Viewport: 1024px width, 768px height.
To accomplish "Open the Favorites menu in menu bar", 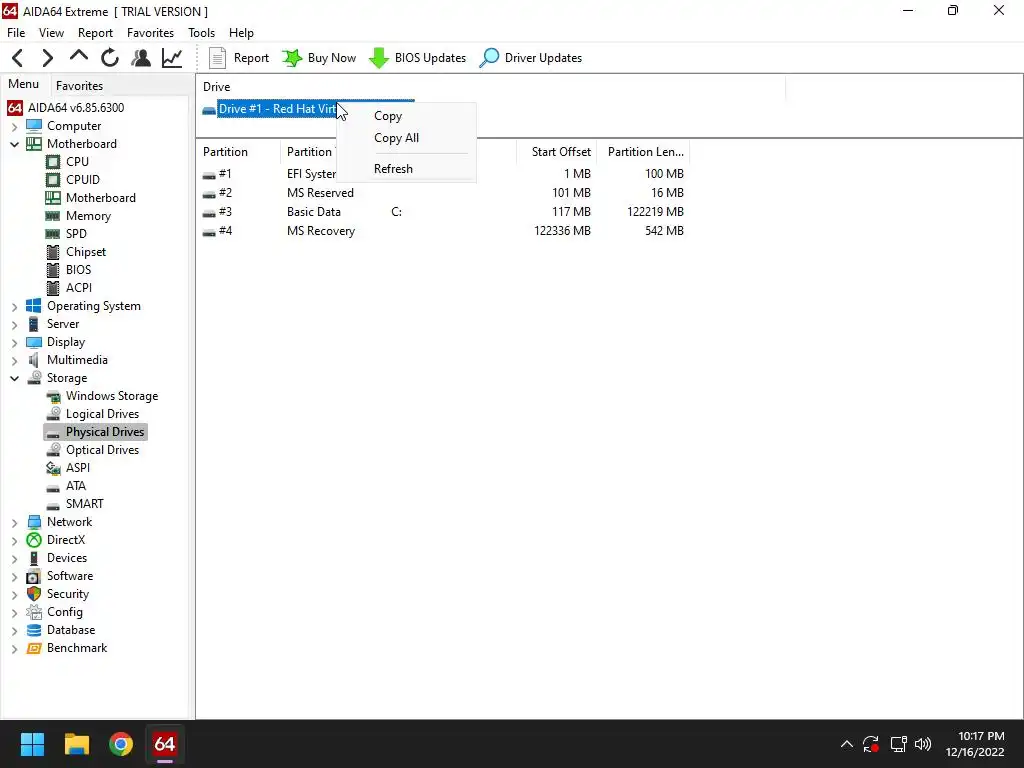I will coord(150,33).
